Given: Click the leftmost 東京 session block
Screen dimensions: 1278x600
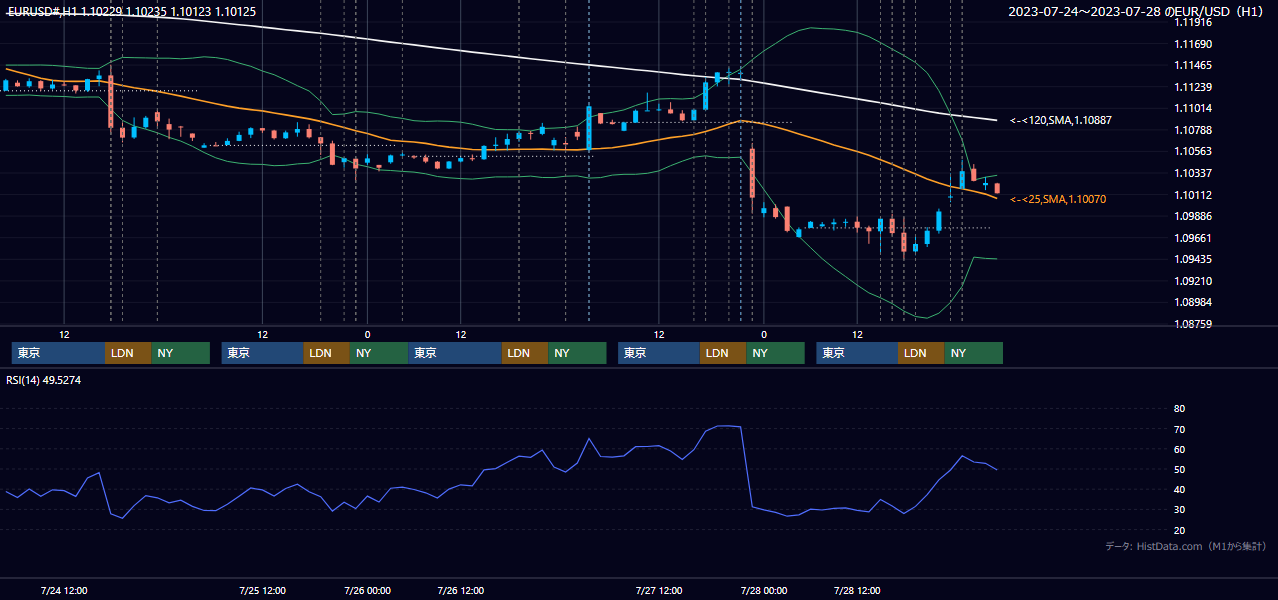Looking at the screenshot, I should point(58,353).
